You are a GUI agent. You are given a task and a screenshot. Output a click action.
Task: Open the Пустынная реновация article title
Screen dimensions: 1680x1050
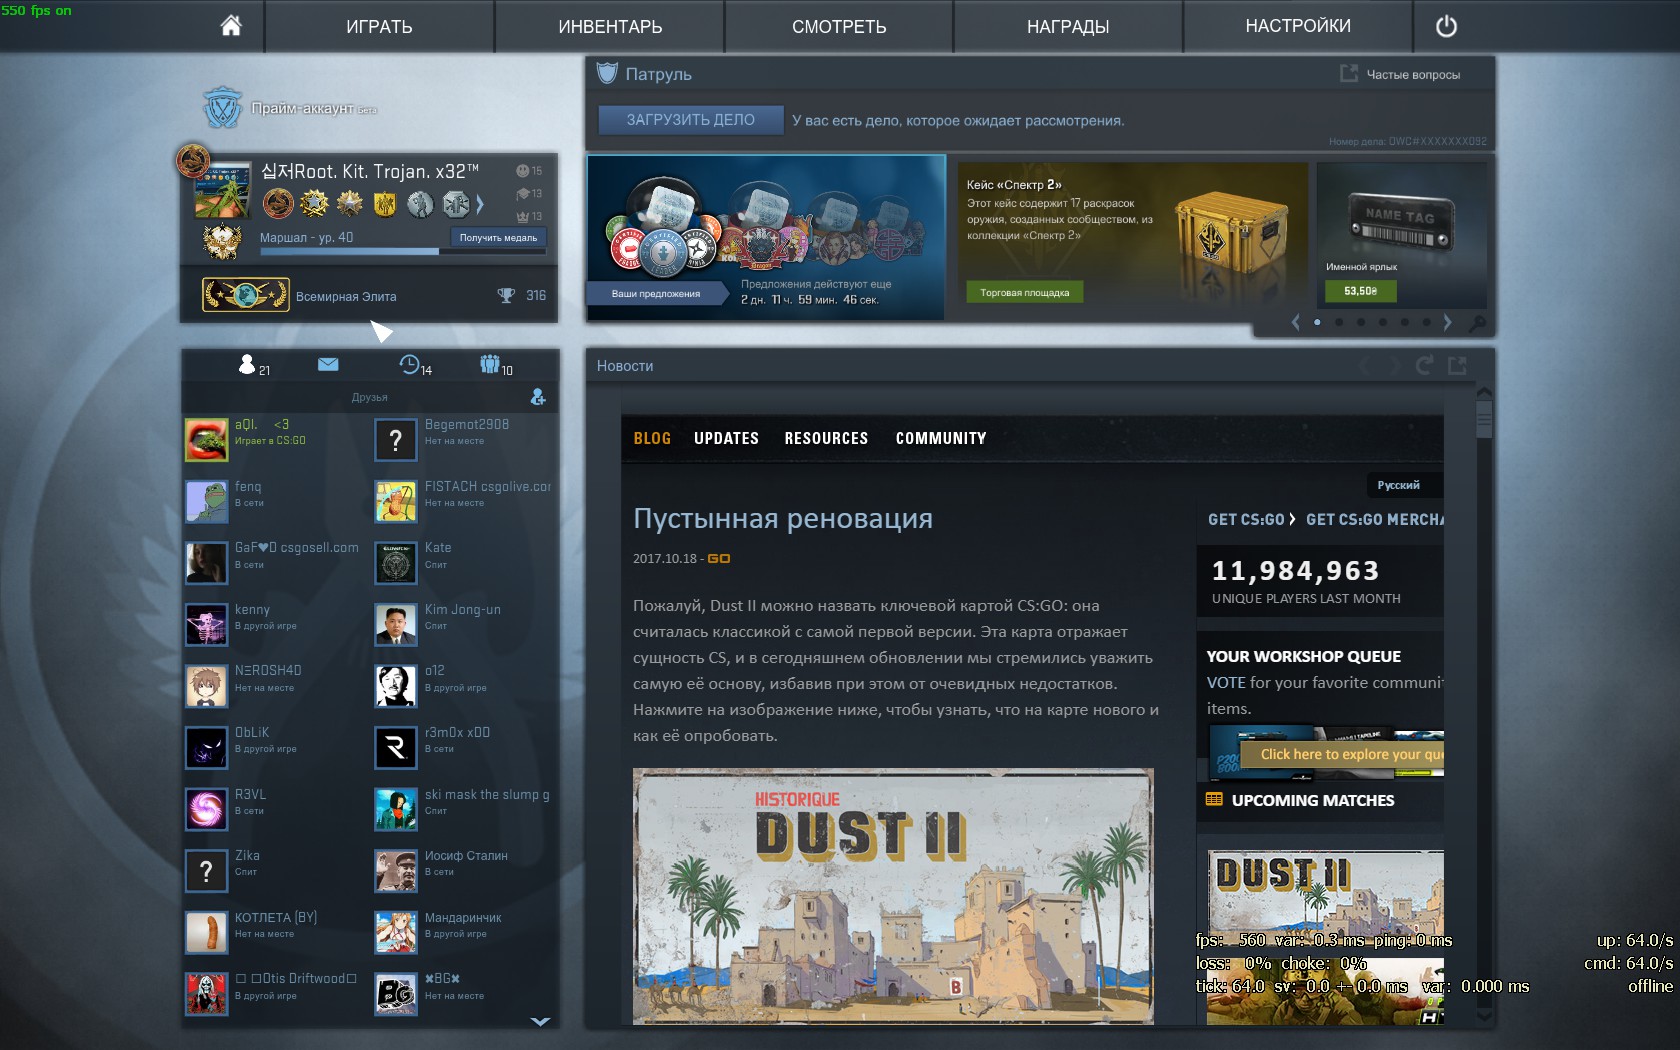(x=783, y=518)
